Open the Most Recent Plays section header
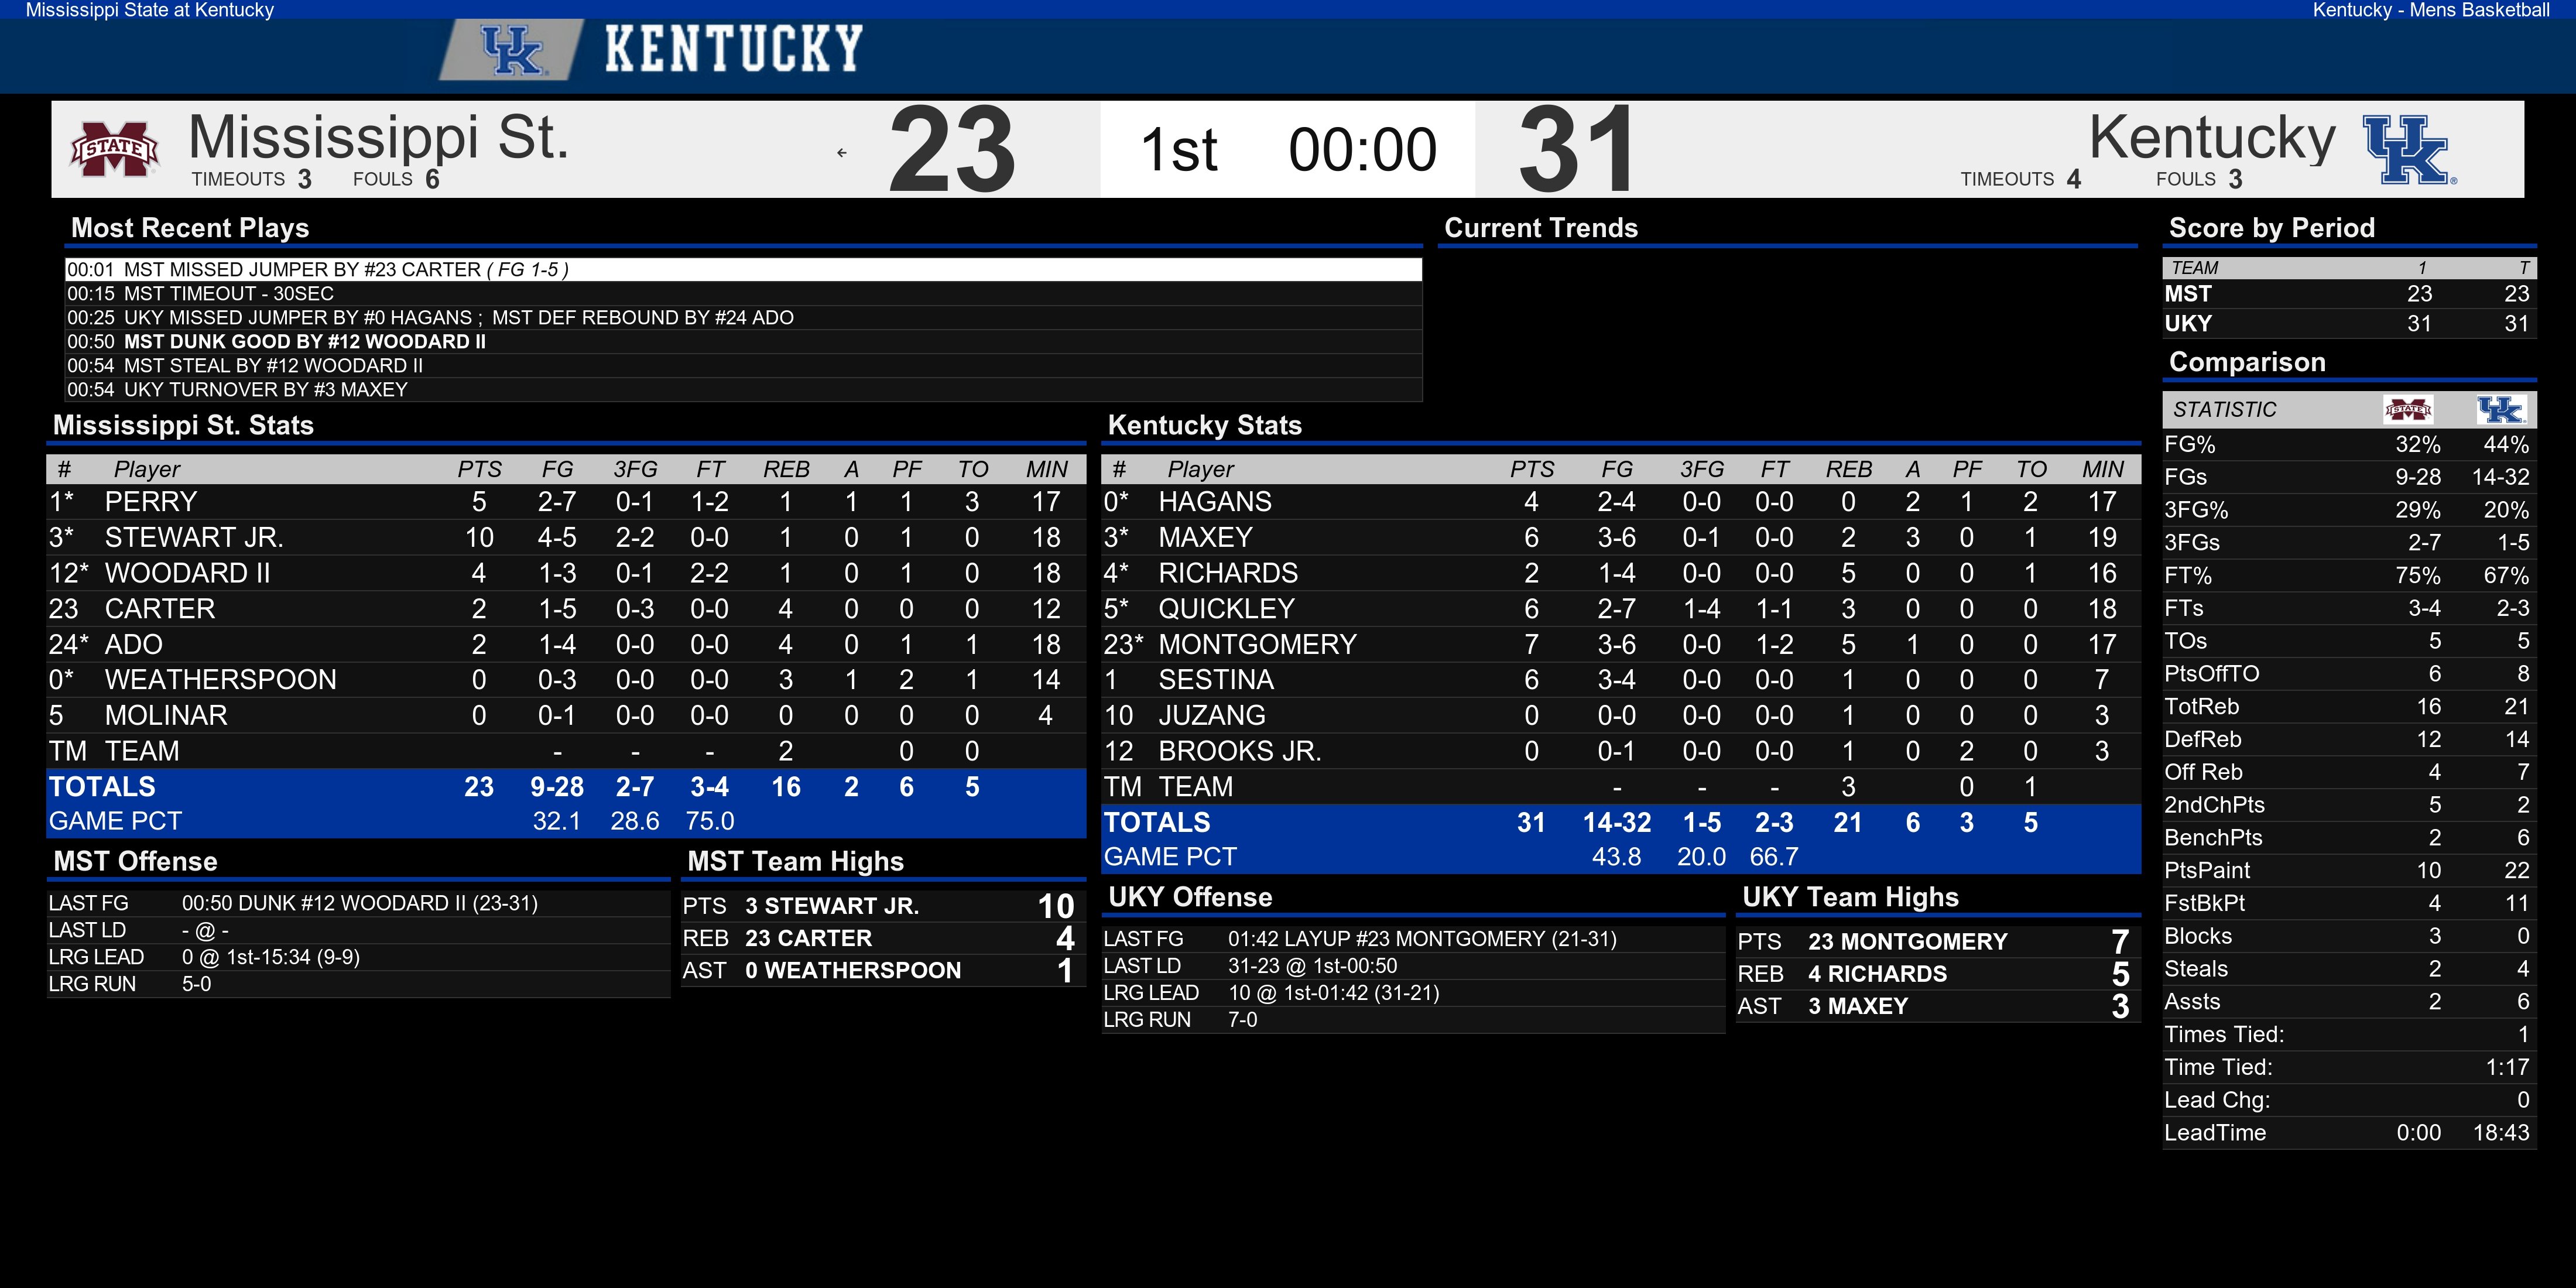This screenshot has height=1288, width=2576. point(190,228)
